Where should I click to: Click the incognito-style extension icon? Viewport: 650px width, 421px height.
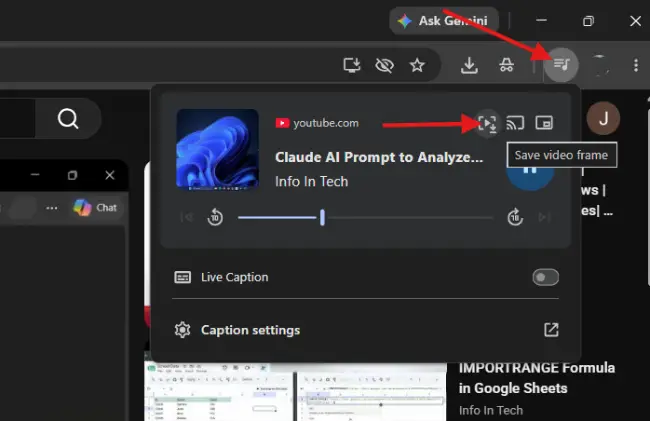(x=506, y=65)
